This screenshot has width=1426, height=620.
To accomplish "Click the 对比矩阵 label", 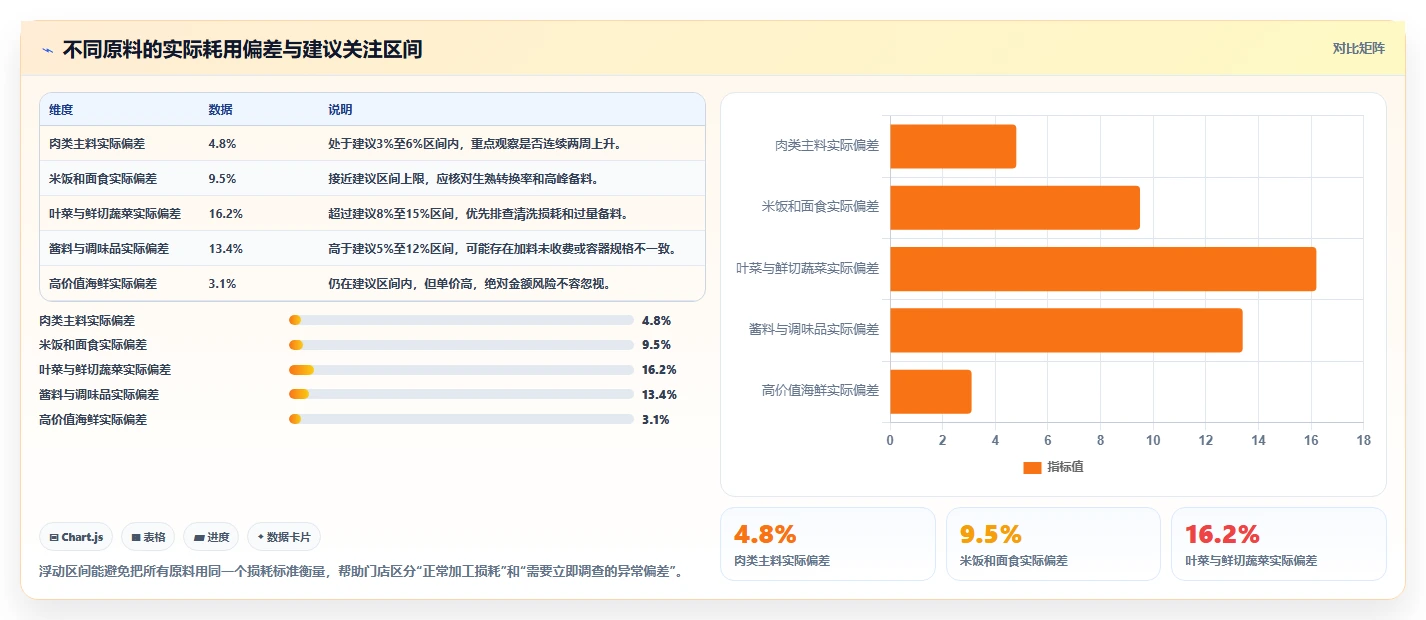I will (1359, 49).
